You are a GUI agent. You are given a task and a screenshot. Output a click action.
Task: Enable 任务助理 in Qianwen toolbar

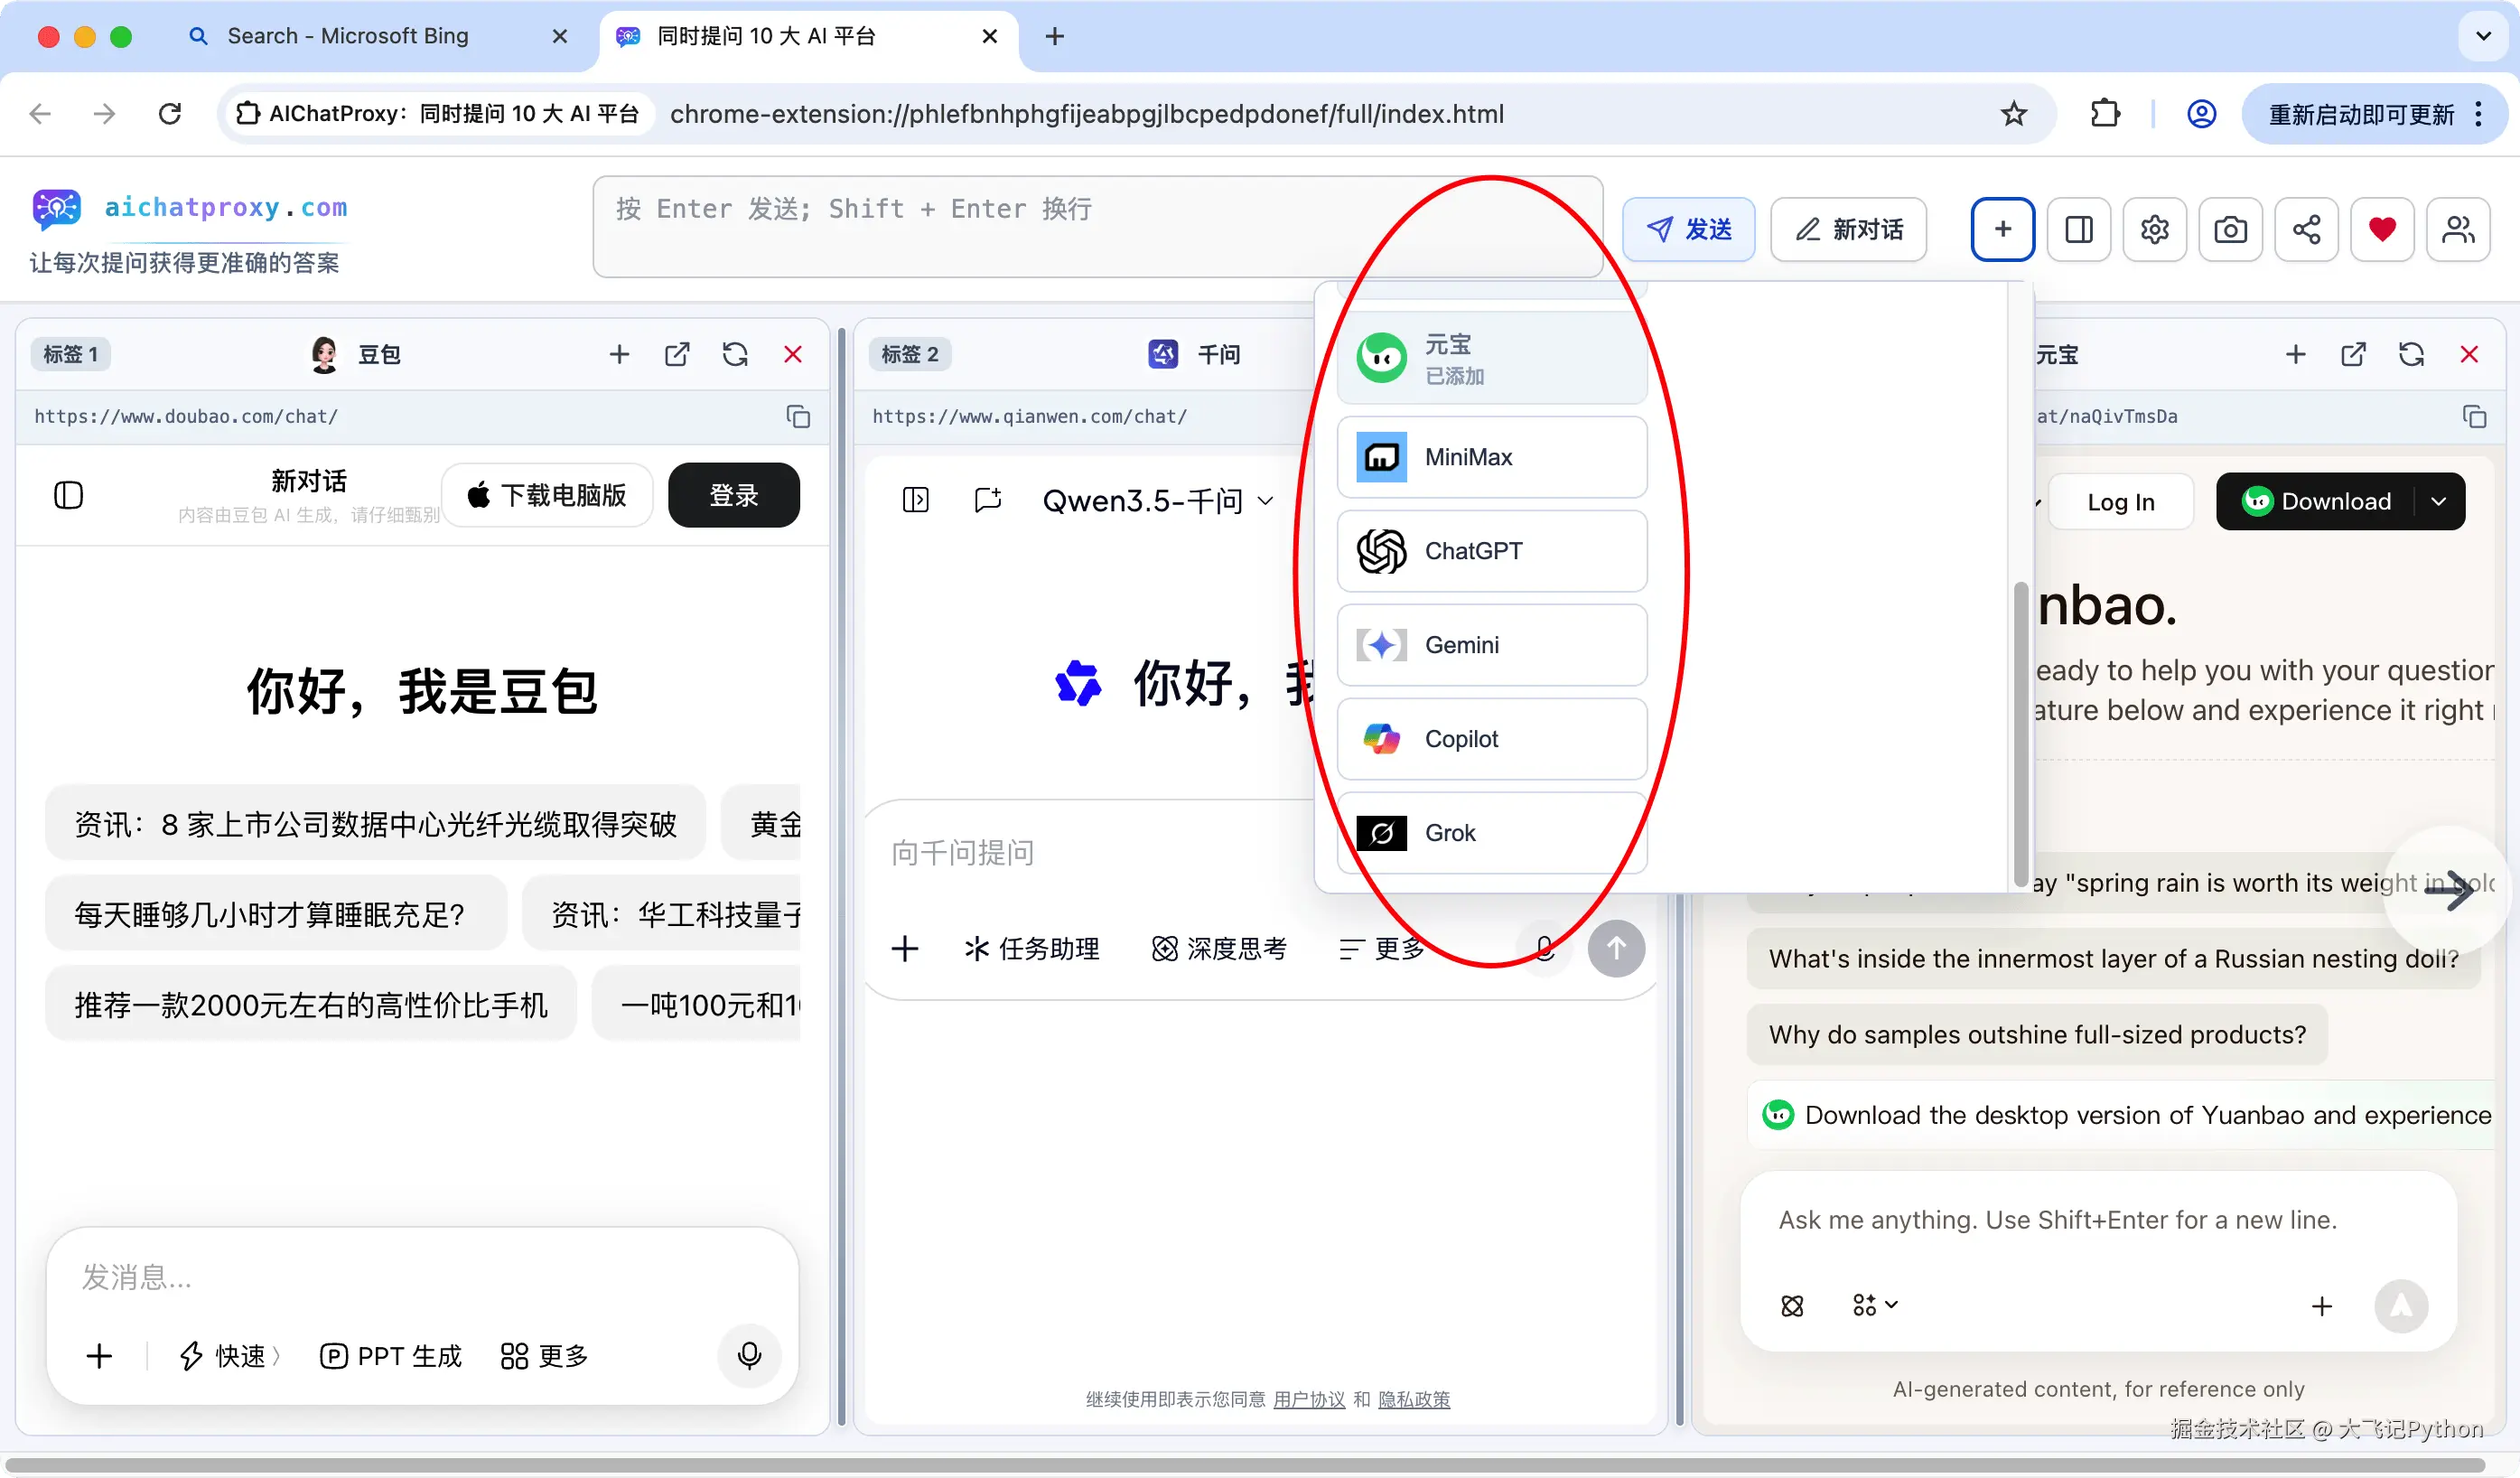[x=1031, y=948]
